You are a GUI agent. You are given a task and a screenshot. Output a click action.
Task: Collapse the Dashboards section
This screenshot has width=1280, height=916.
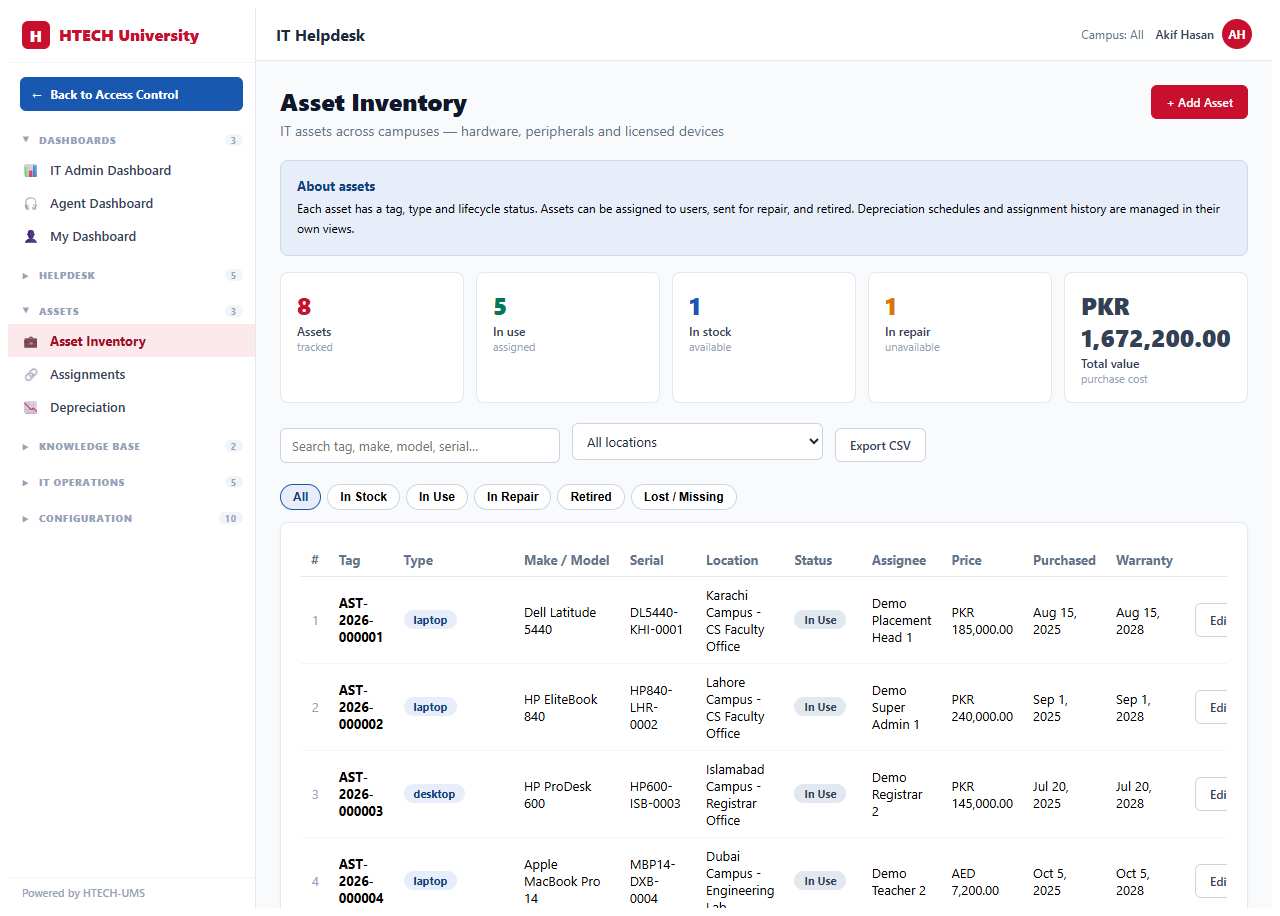131,141
